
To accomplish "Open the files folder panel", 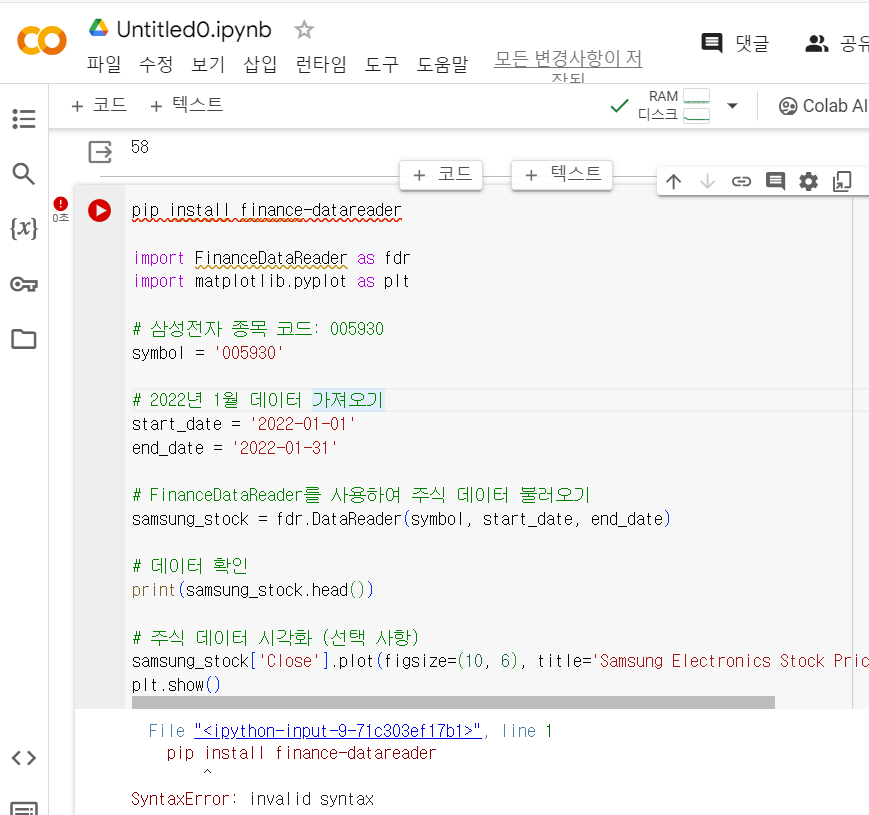I will coord(24,339).
